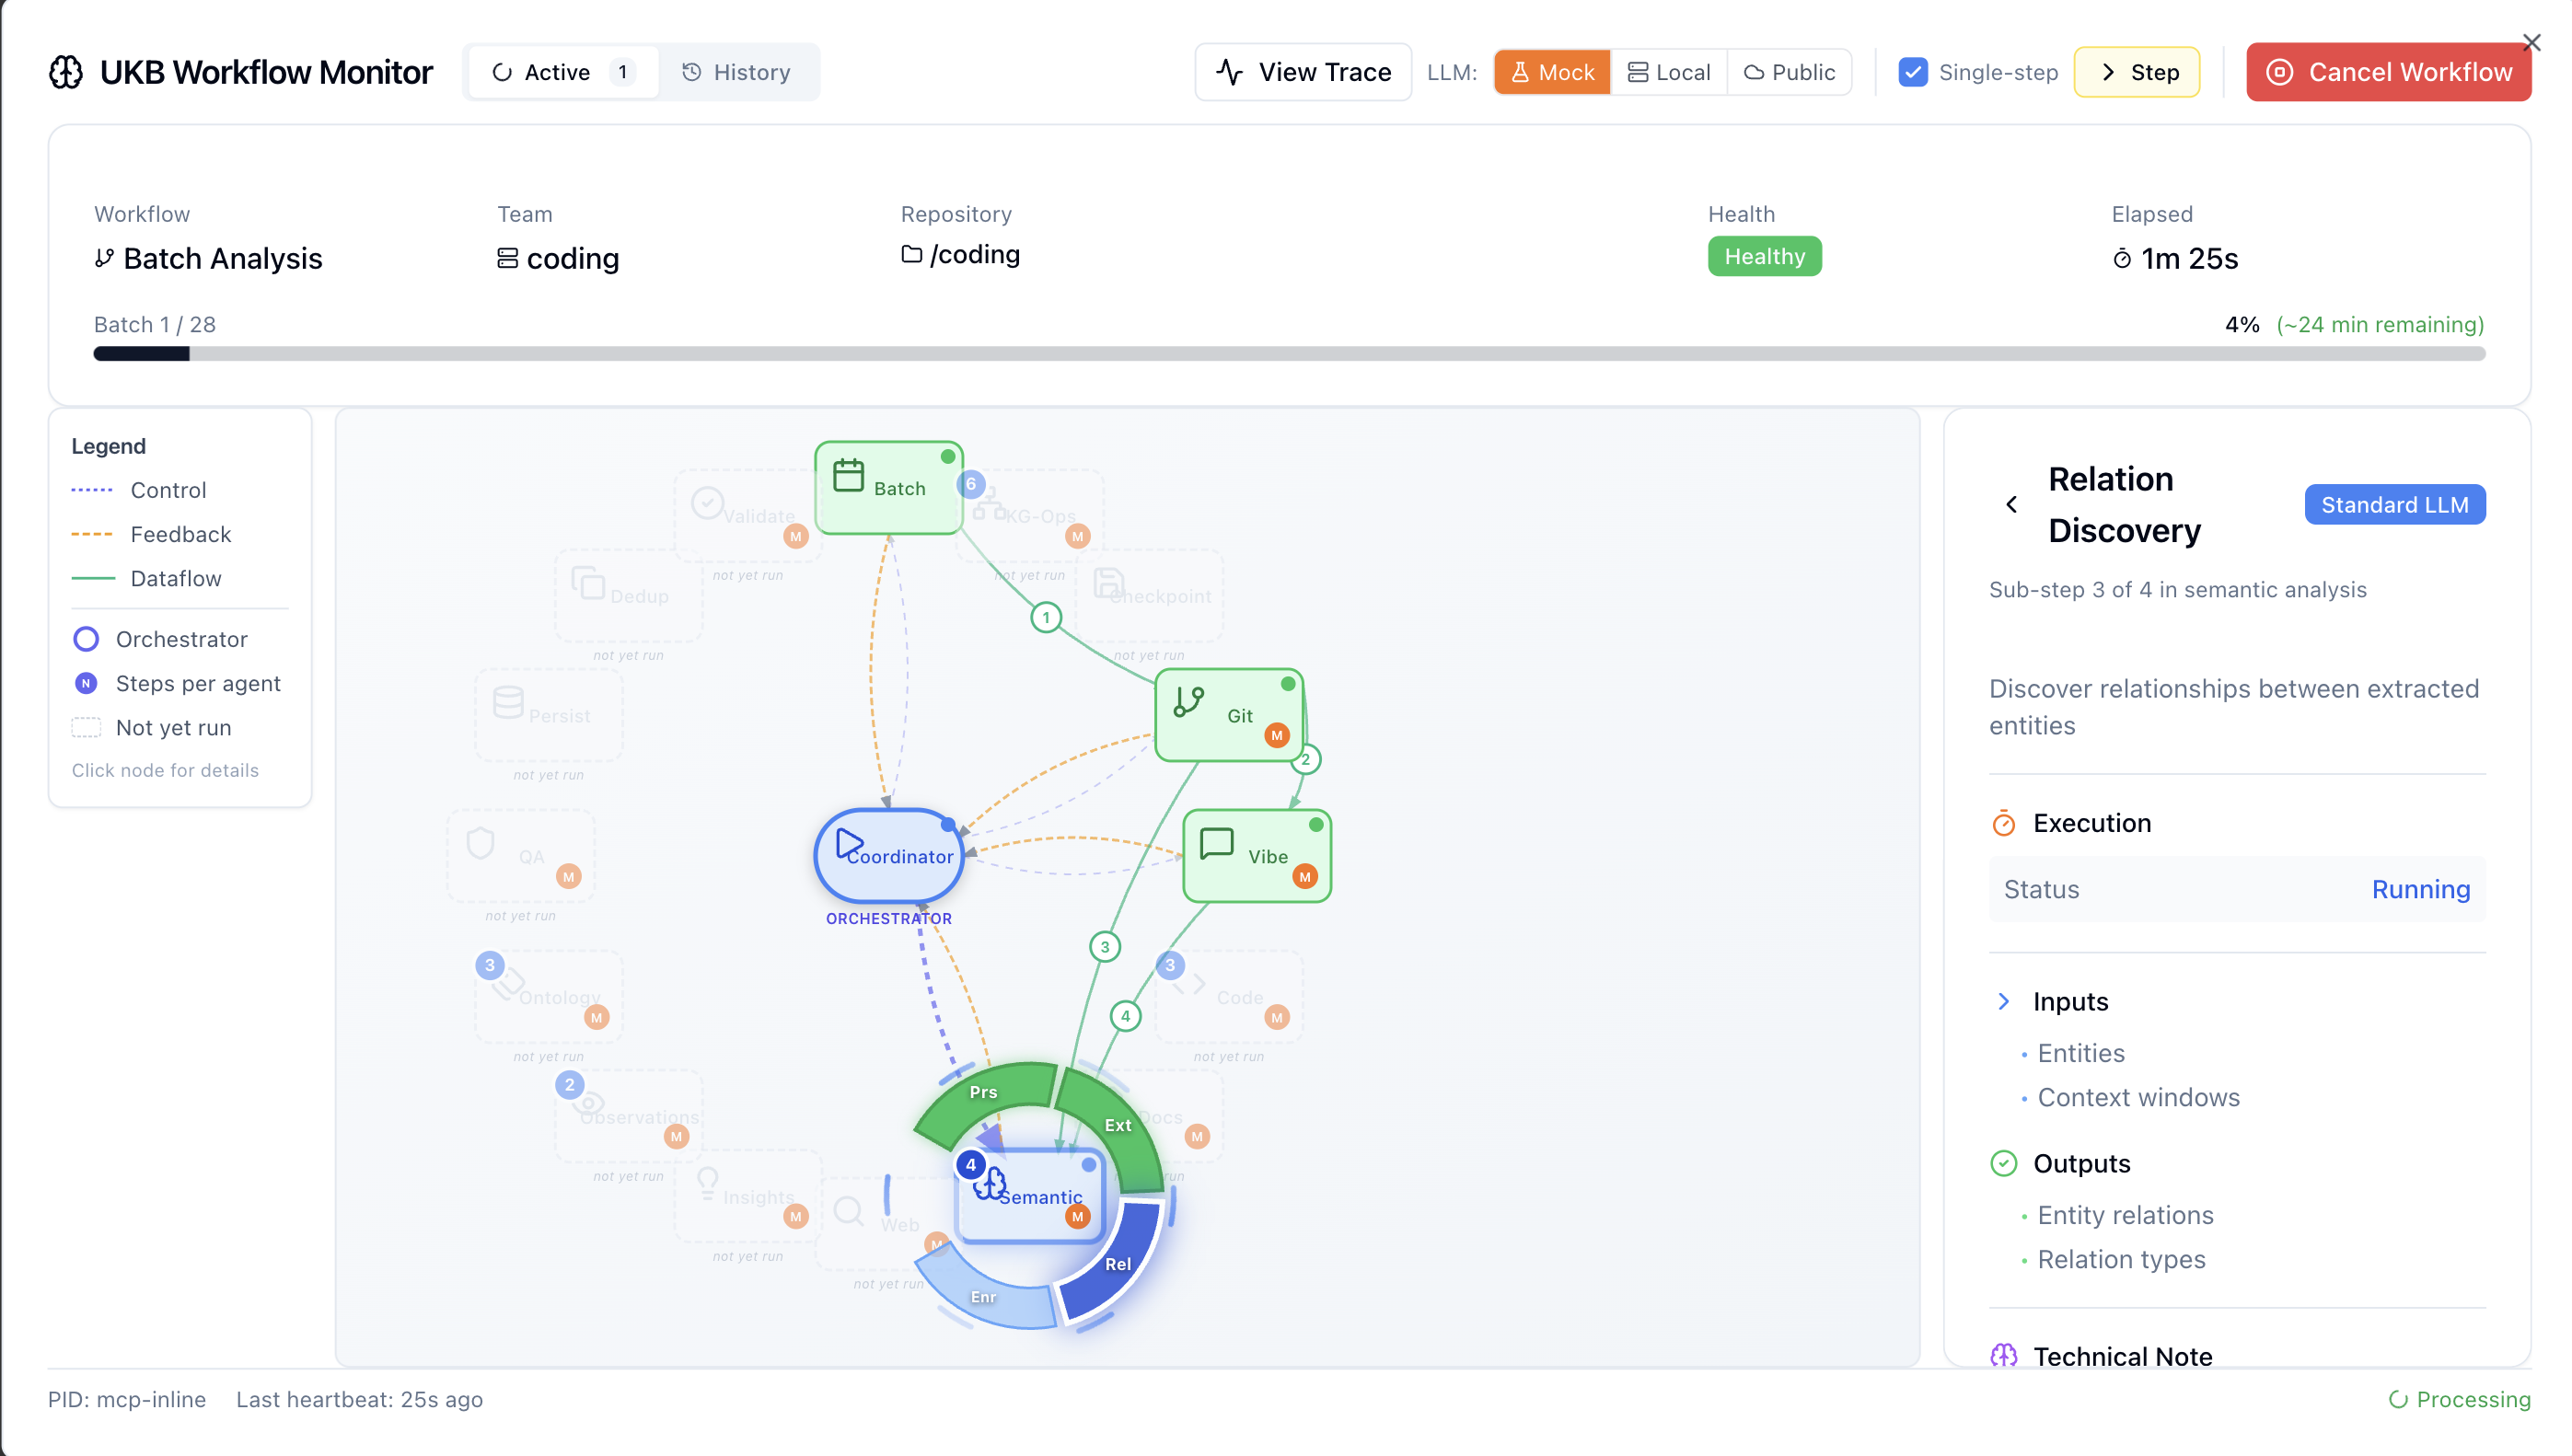The image size is (2572, 1456).
Task: Click the M badge on Vibe node
Action: tap(1304, 876)
